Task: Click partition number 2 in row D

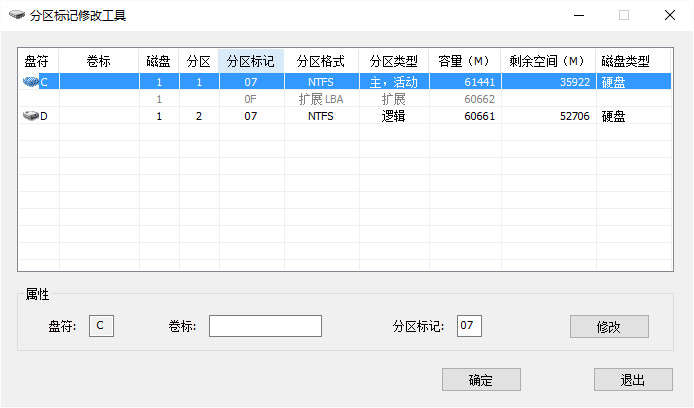Action: point(199,116)
